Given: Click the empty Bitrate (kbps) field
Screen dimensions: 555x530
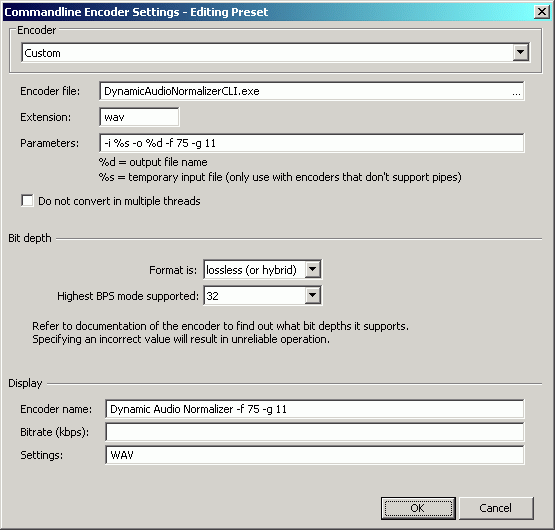Looking at the screenshot, I should point(315,432).
